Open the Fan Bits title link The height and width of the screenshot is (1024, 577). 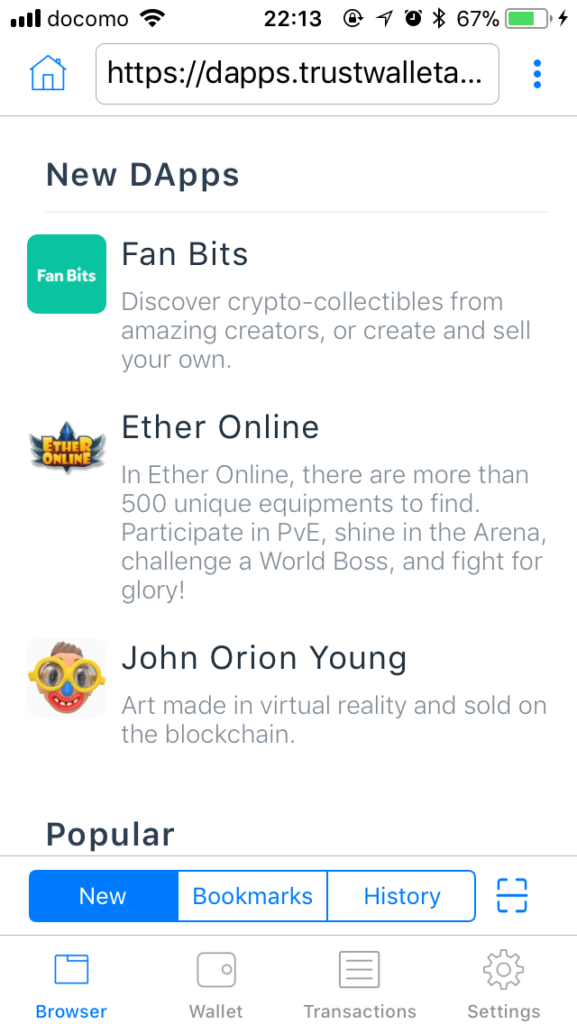click(x=185, y=255)
